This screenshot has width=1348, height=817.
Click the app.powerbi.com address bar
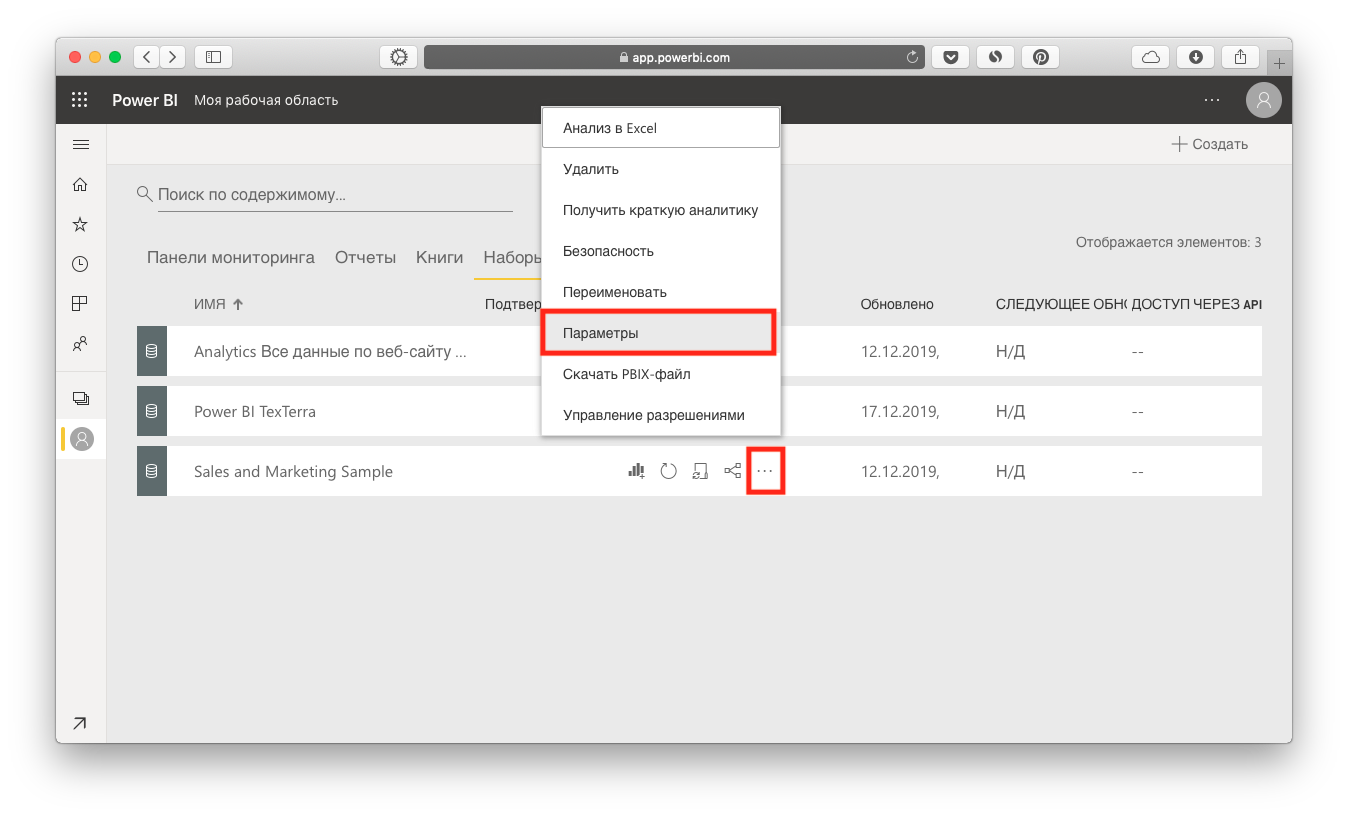(x=675, y=57)
